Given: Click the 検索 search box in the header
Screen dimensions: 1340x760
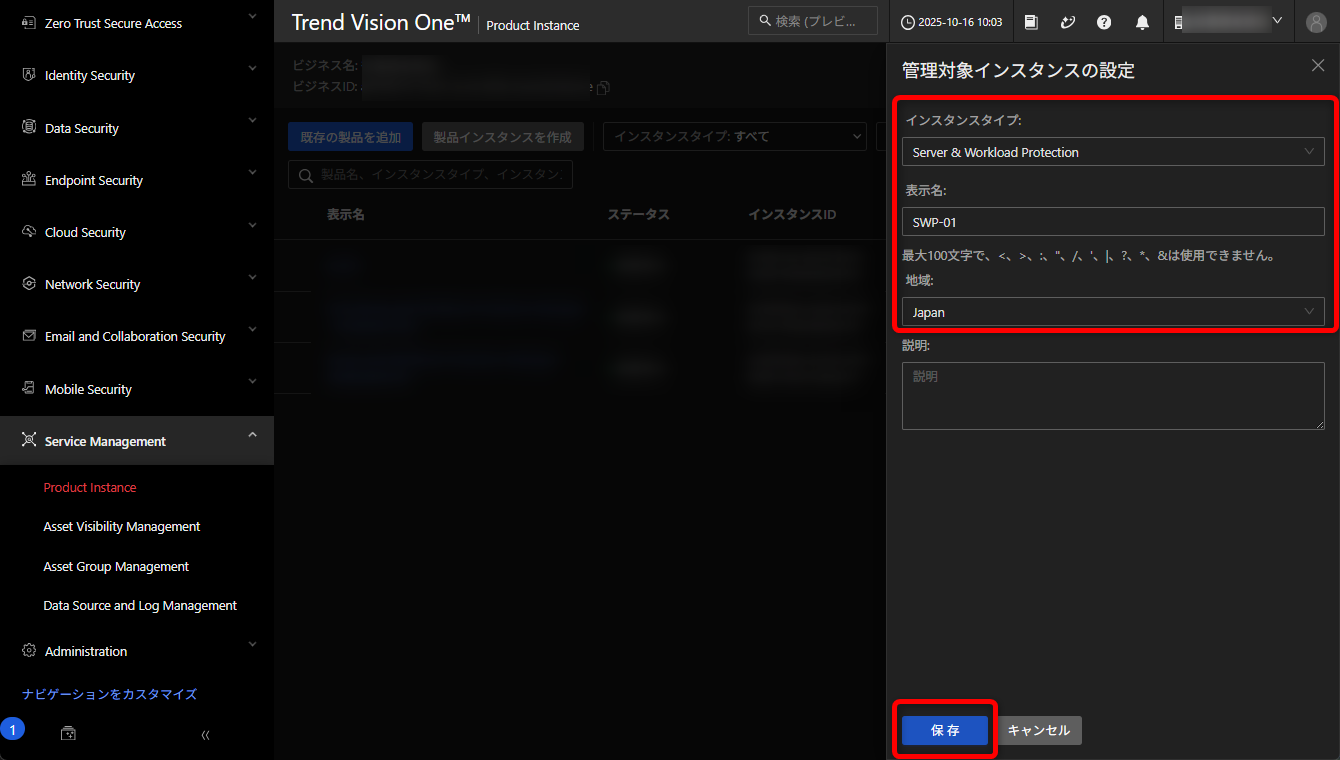Looking at the screenshot, I should point(812,21).
